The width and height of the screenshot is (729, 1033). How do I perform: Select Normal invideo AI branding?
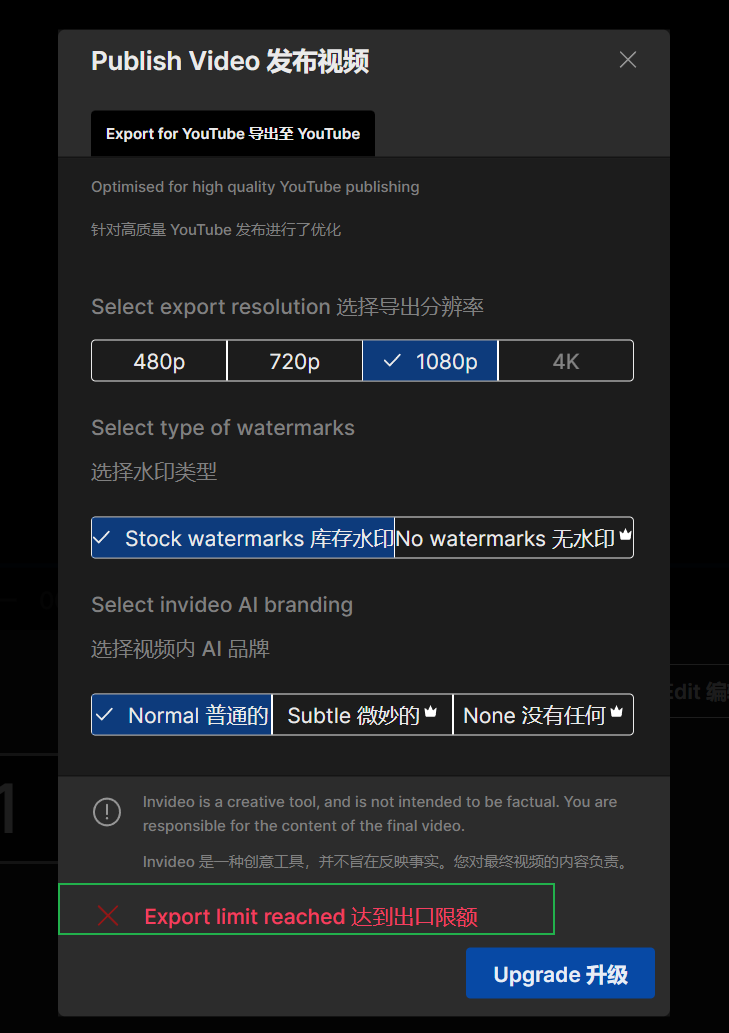tap(181, 715)
